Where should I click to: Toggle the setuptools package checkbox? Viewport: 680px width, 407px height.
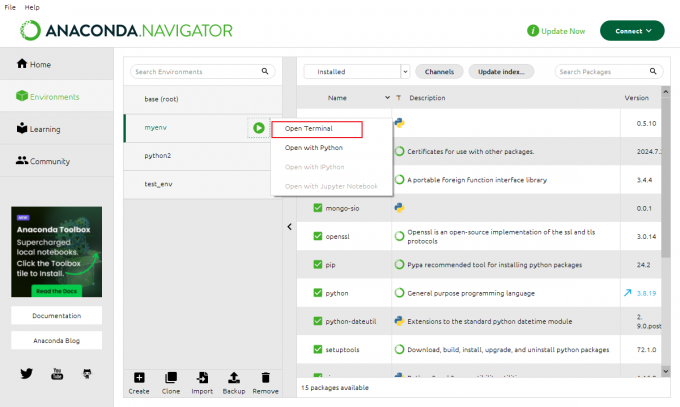(318, 349)
